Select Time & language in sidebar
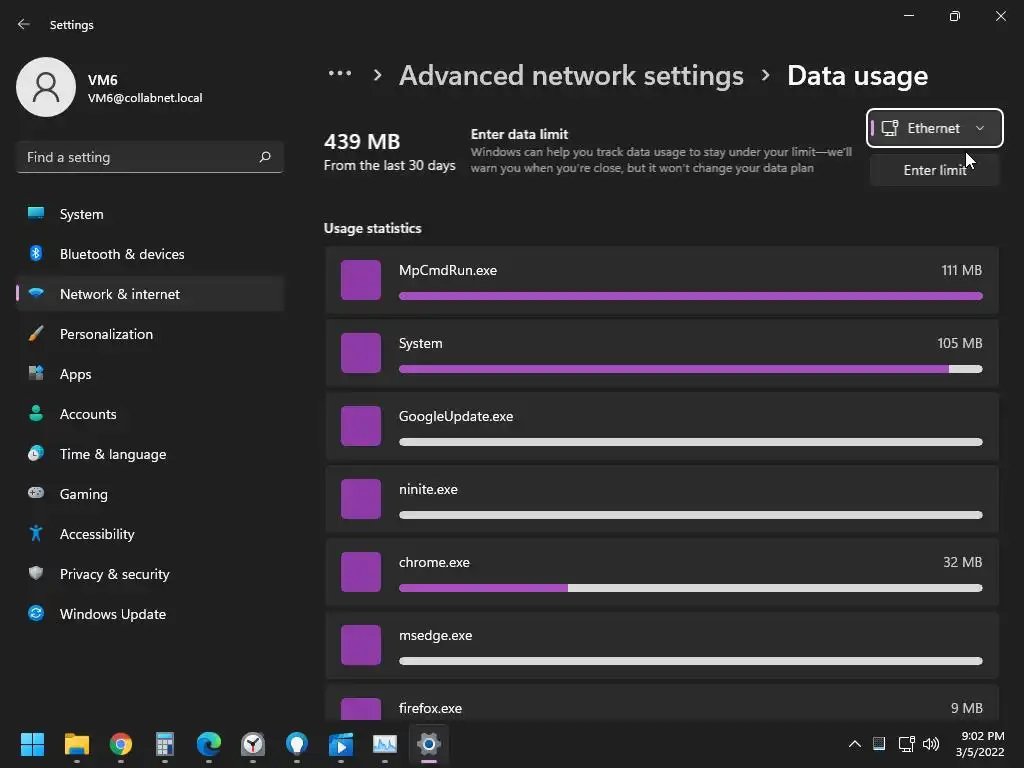1024x768 pixels. click(113, 454)
